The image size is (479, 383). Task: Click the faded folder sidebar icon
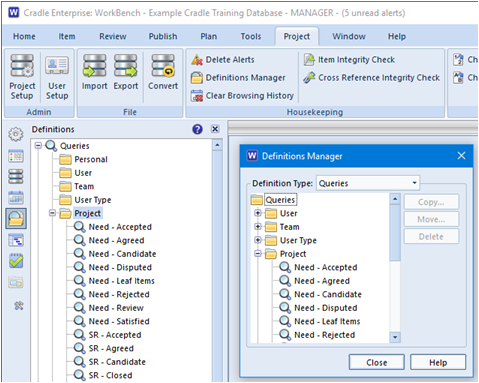pos(16,283)
